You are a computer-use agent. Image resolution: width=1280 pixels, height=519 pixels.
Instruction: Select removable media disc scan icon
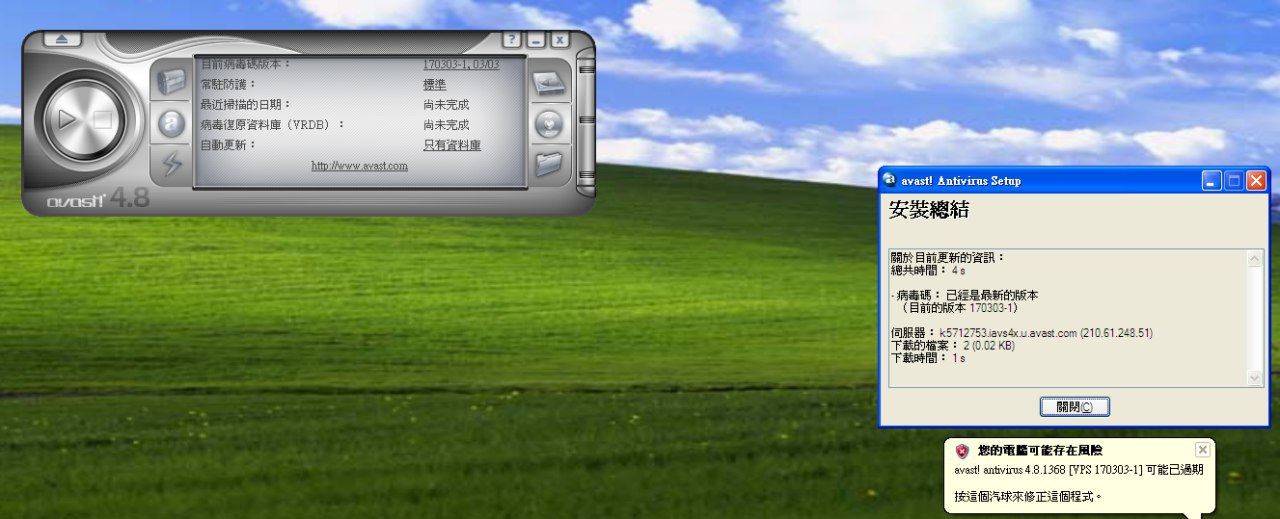coord(549,124)
